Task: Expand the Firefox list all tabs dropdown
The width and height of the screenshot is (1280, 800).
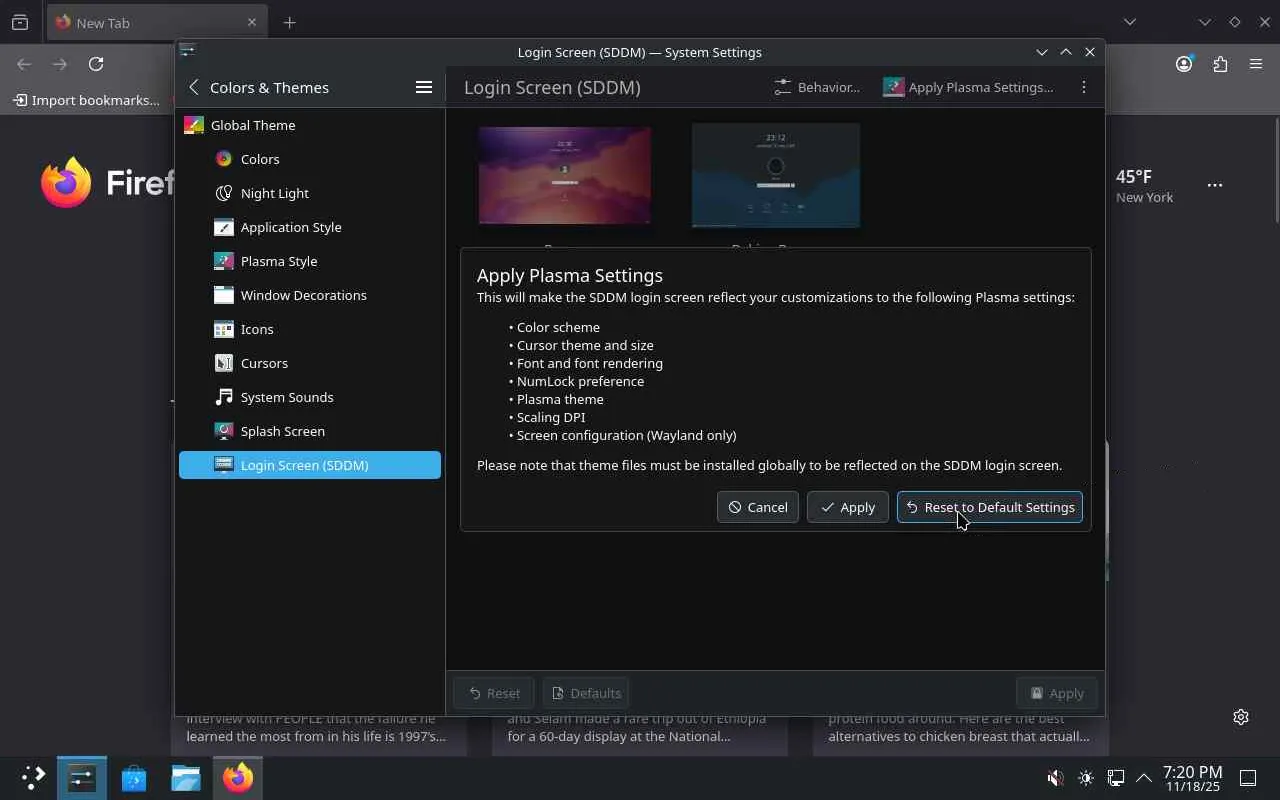Action: (1130, 22)
